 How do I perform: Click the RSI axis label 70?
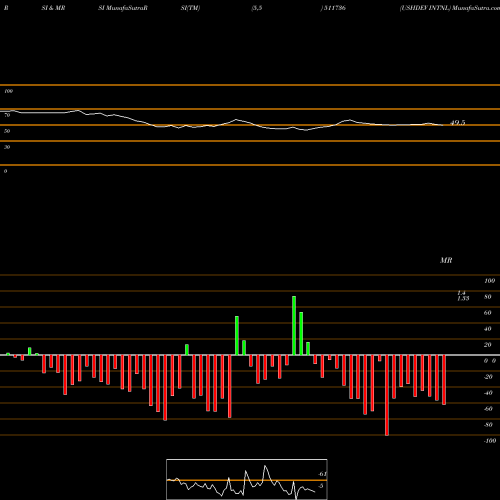coord(7,115)
